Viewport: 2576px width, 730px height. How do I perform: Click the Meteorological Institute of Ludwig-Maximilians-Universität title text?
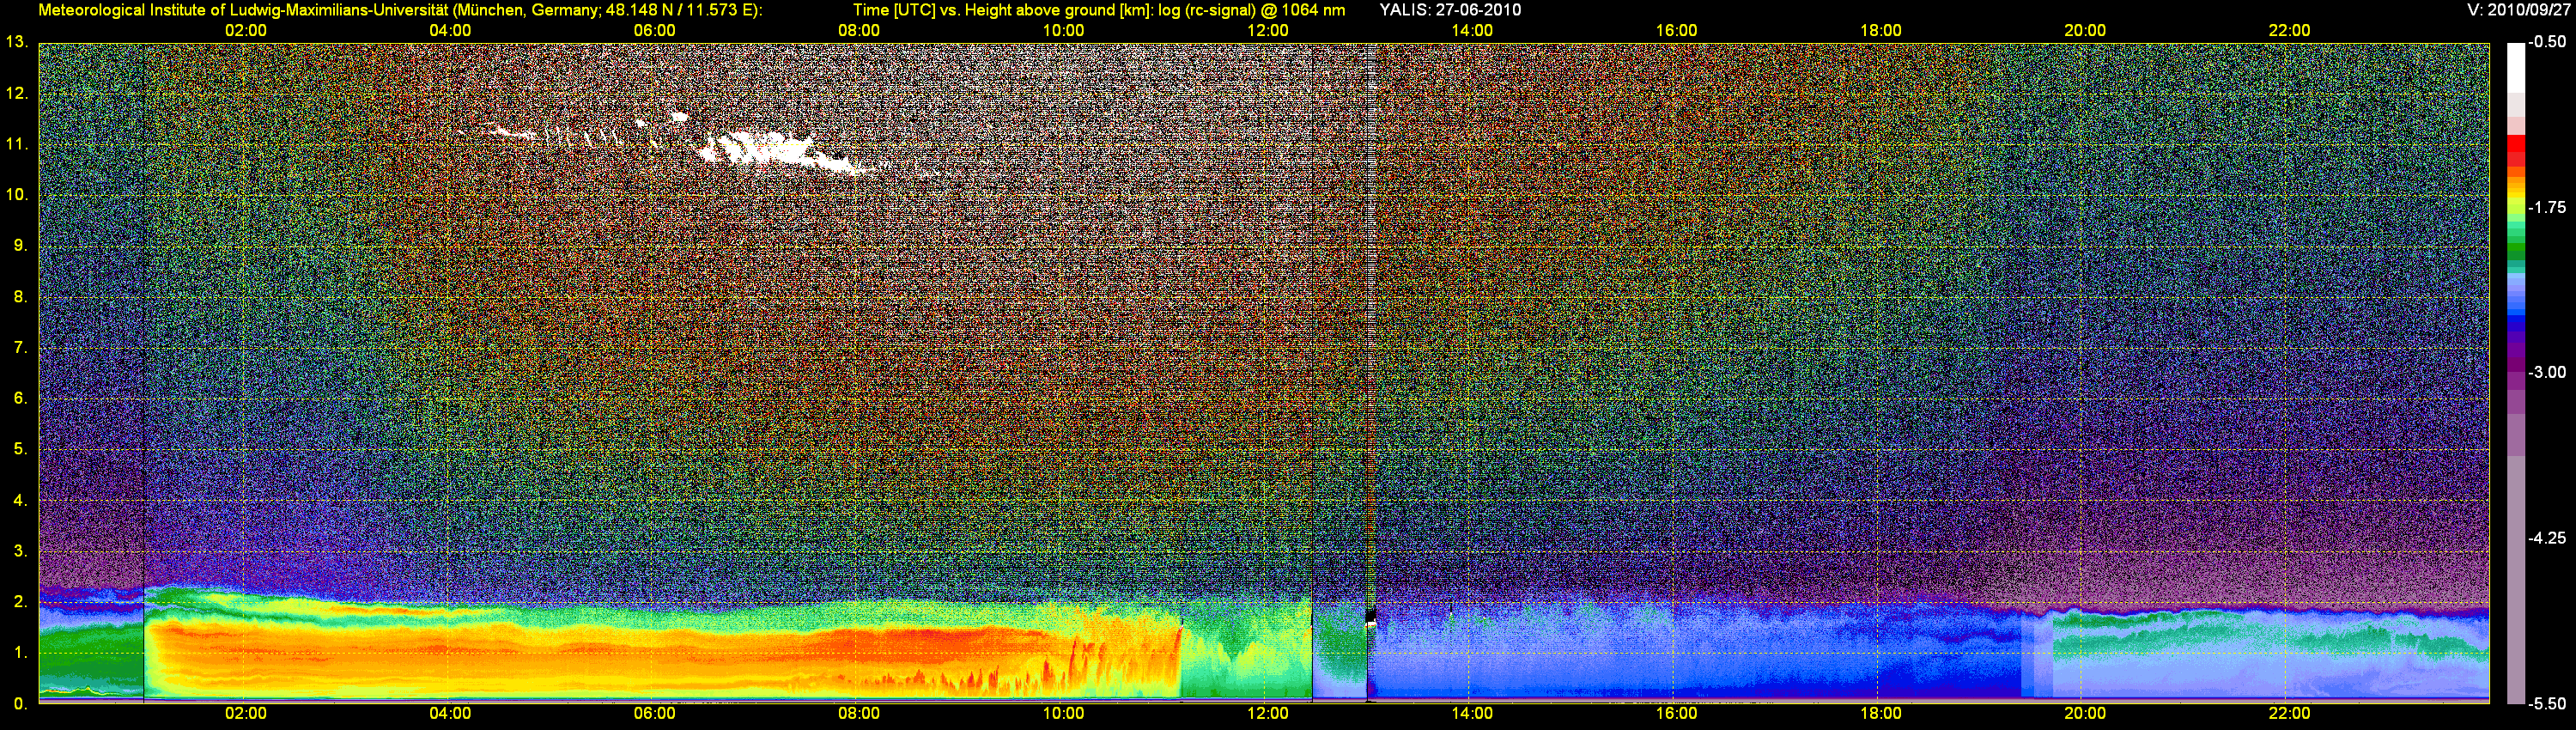pos(399,10)
